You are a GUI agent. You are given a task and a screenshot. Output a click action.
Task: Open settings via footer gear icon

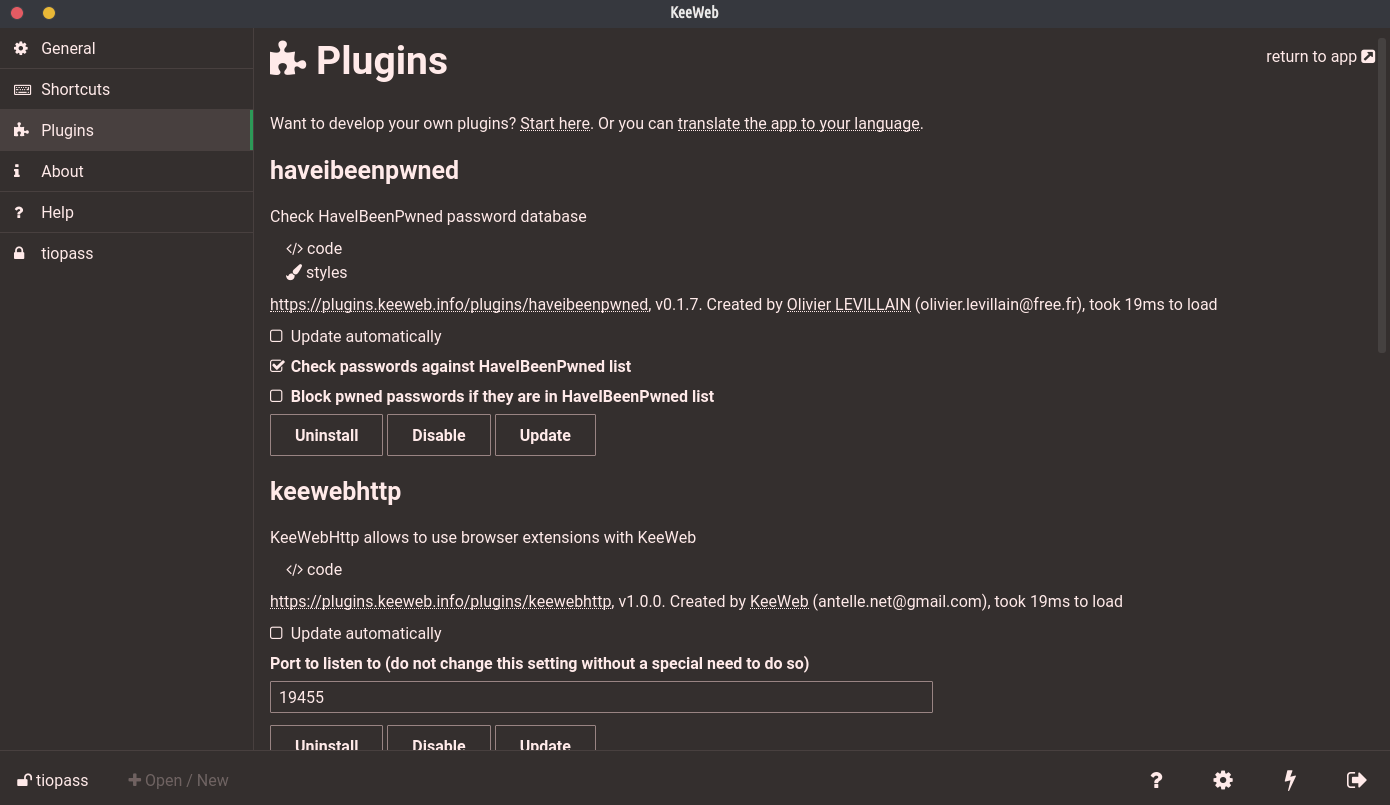click(1223, 780)
